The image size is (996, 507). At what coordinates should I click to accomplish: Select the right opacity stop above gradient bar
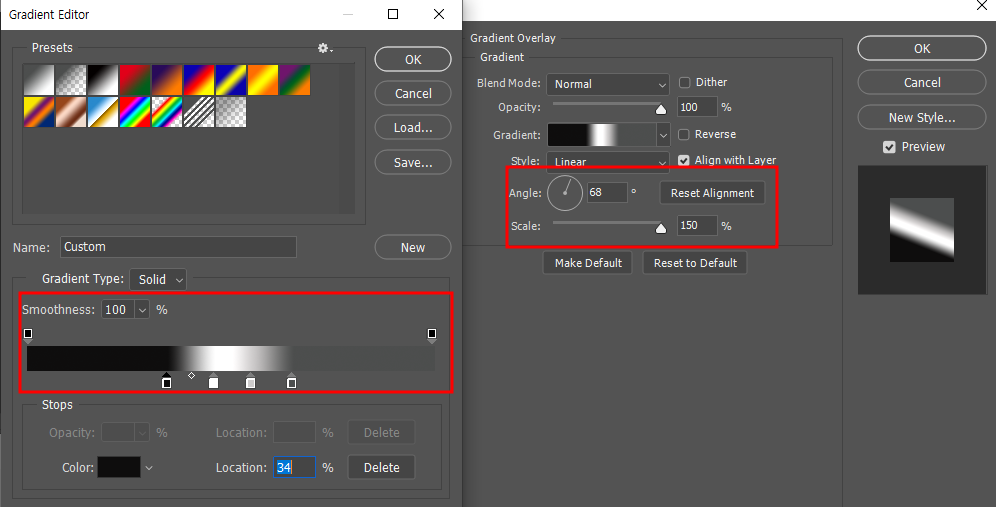[x=432, y=335]
